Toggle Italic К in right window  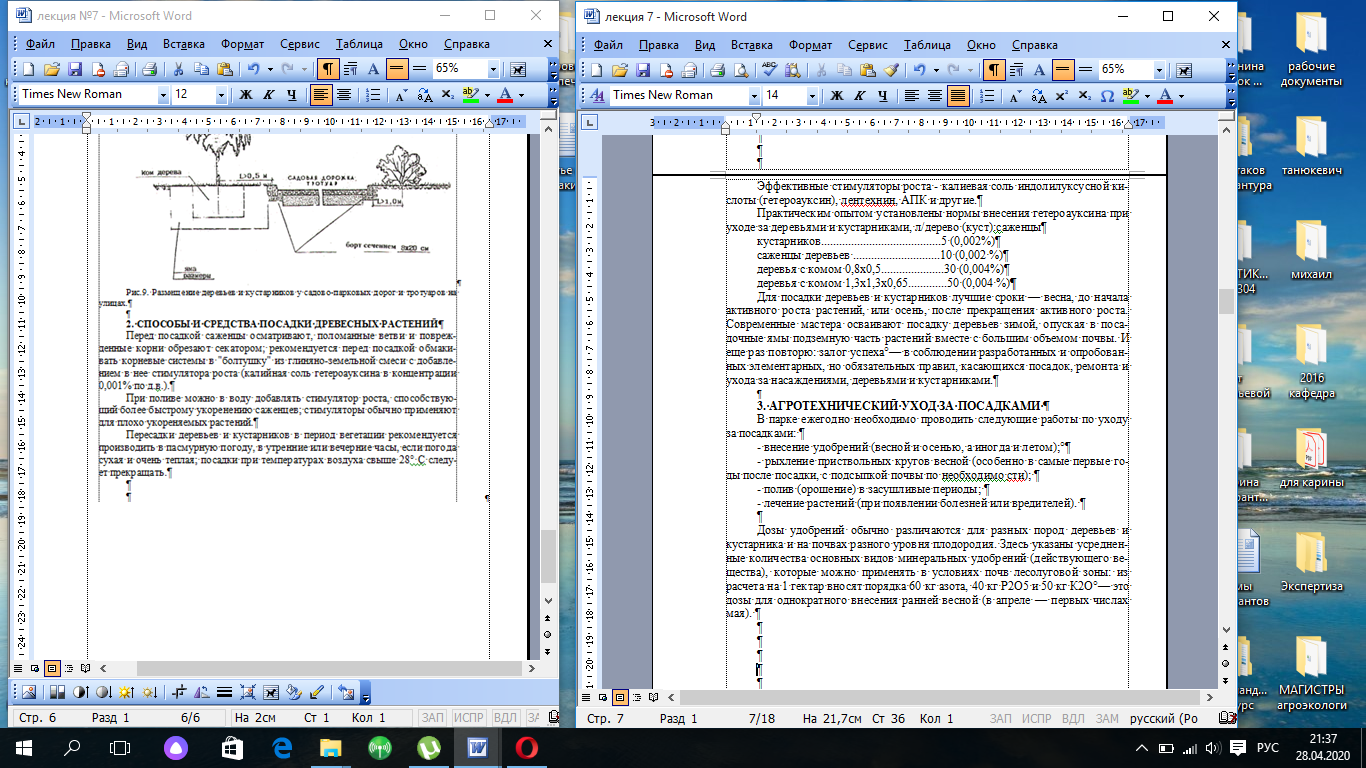[x=858, y=96]
